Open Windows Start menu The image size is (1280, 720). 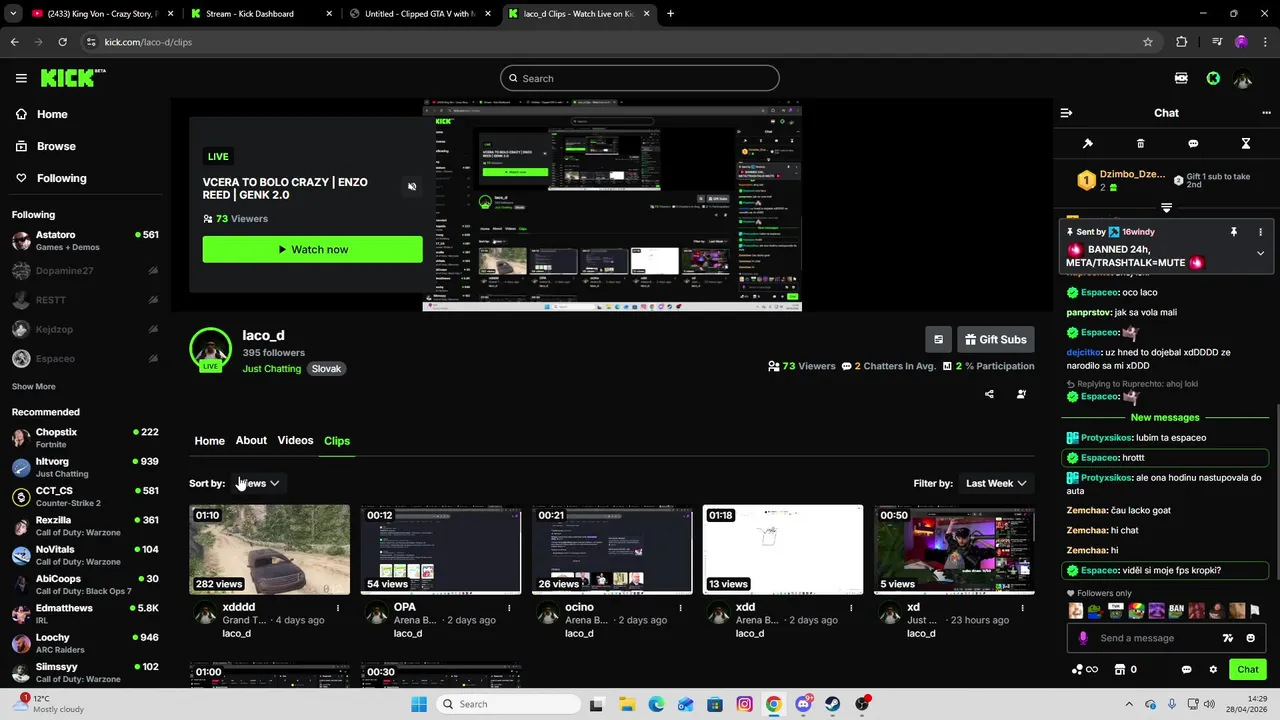[x=418, y=704]
